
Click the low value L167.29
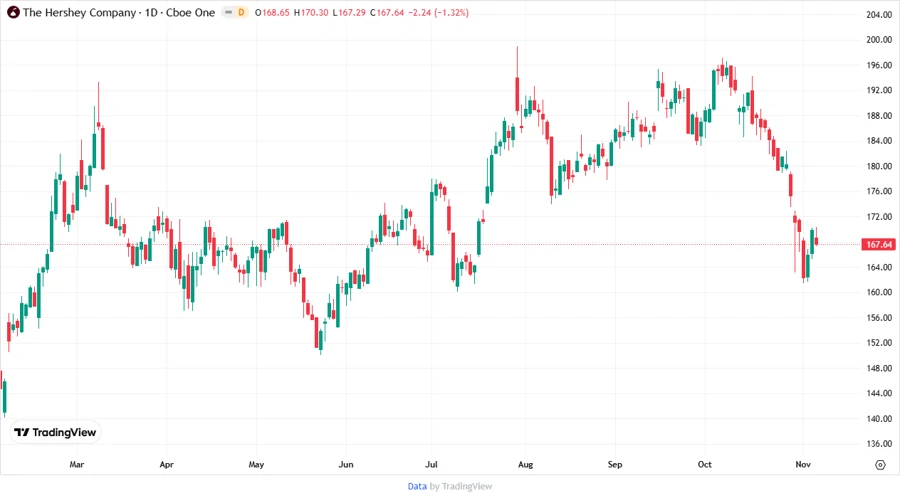click(x=349, y=13)
